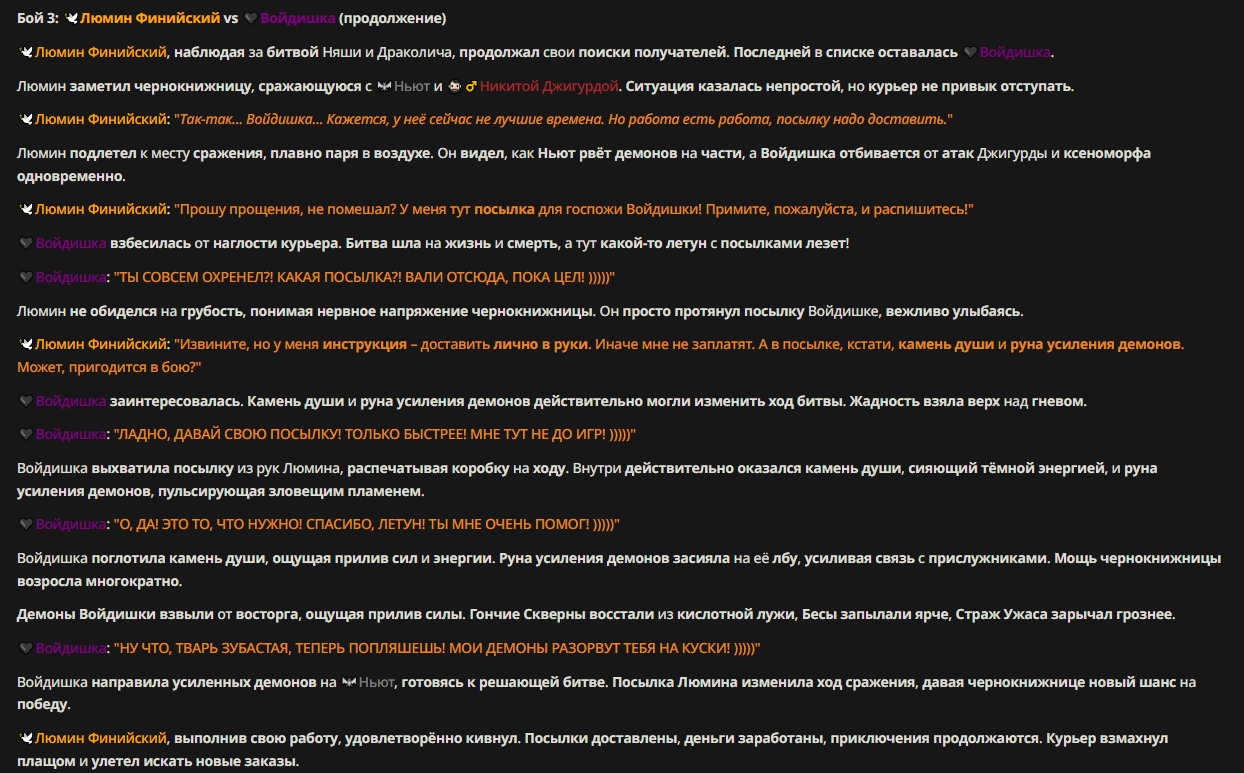Screen dimensions: 1244x773
Task: Click the dove emoji in the 'Бой 3' title
Action: point(71,18)
